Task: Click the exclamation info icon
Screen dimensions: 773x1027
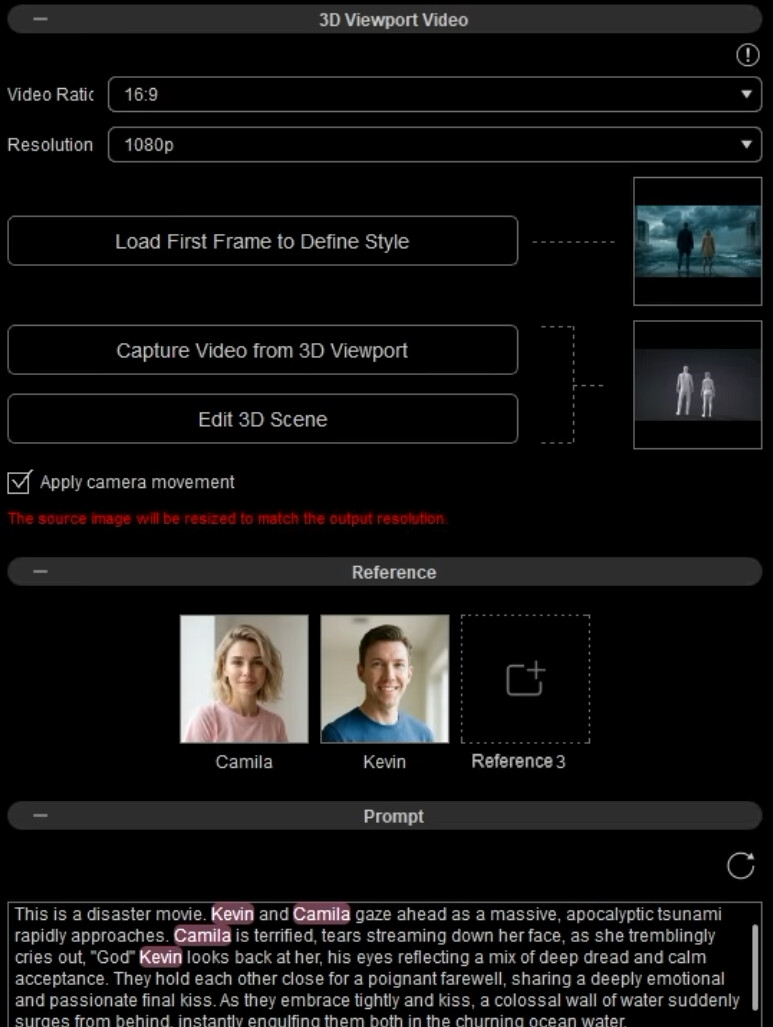Action: (x=747, y=55)
